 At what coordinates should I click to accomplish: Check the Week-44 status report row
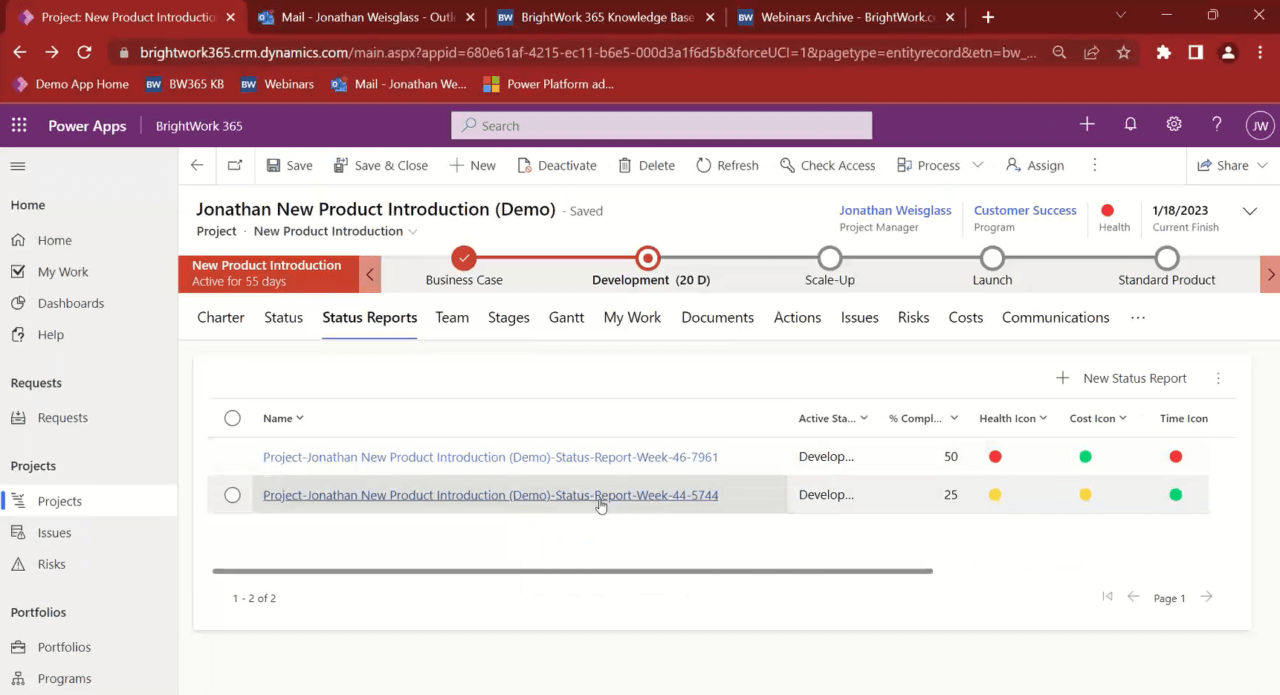point(232,494)
